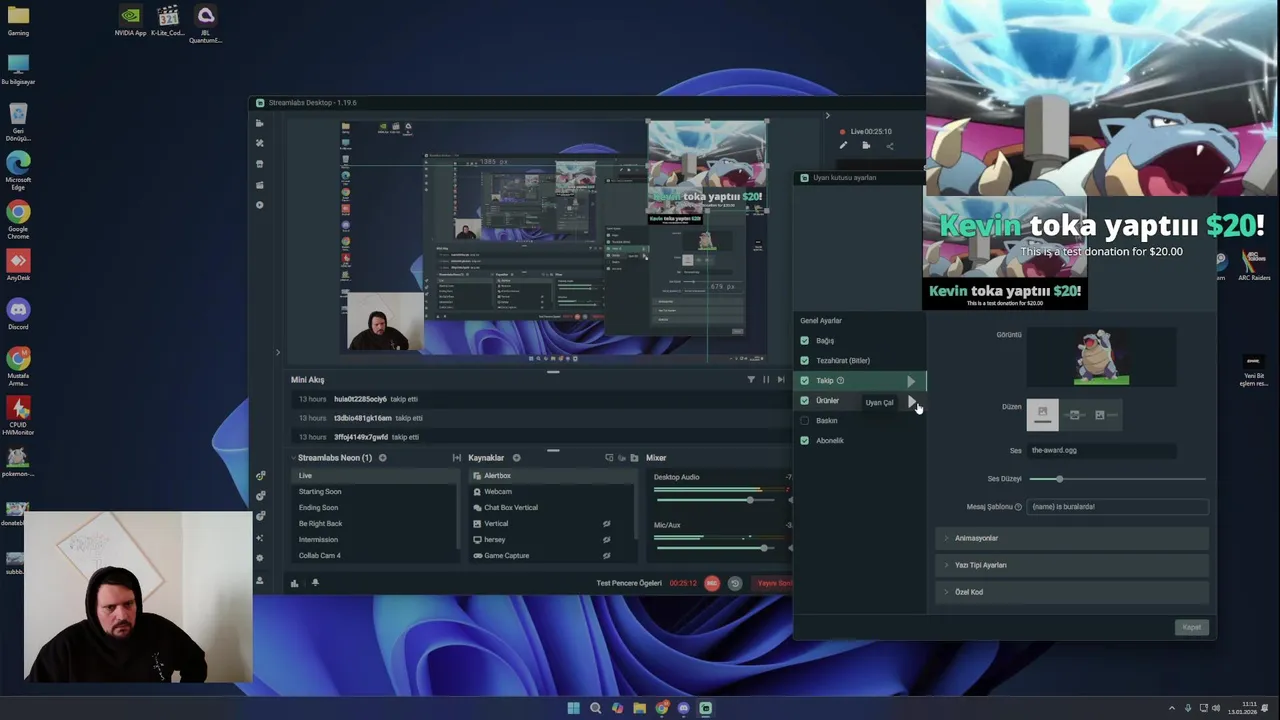Show the hidden hersey source
1280x720 pixels.
(x=606, y=540)
